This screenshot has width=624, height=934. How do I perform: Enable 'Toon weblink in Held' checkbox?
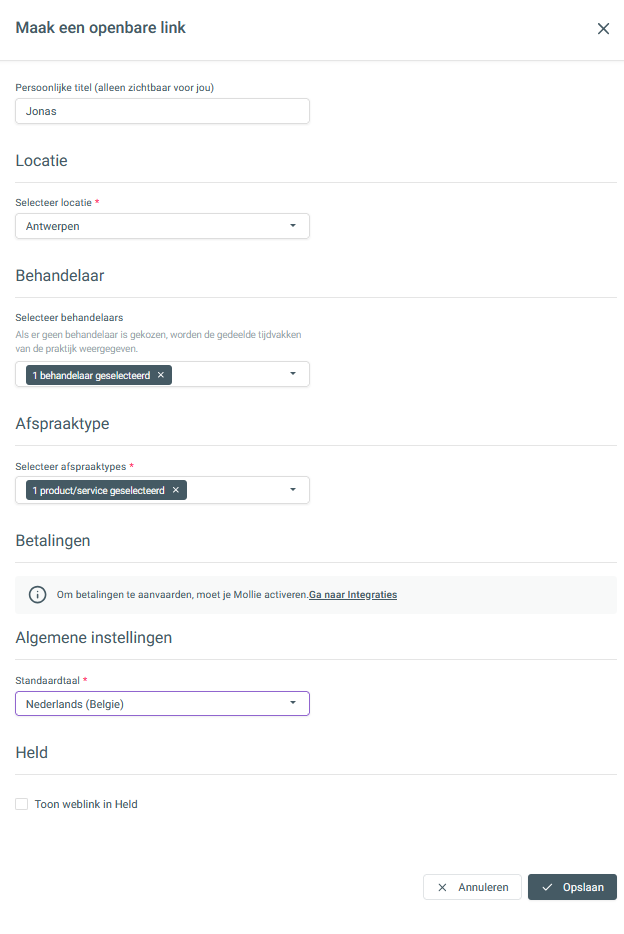21,804
